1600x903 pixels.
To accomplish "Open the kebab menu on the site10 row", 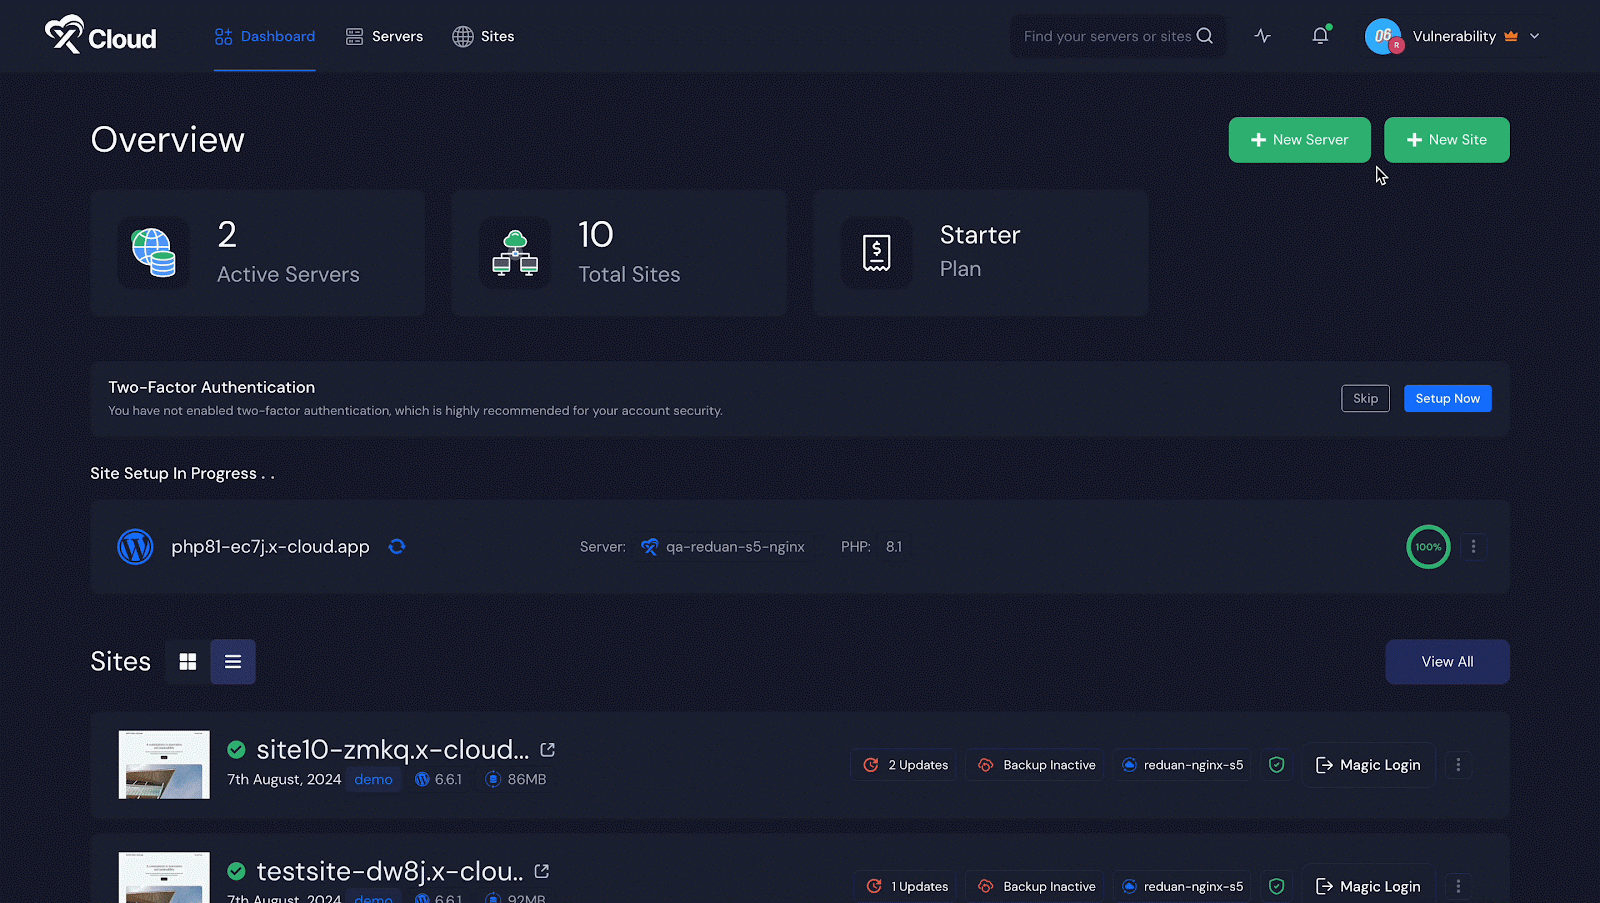I will pos(1458,764).
